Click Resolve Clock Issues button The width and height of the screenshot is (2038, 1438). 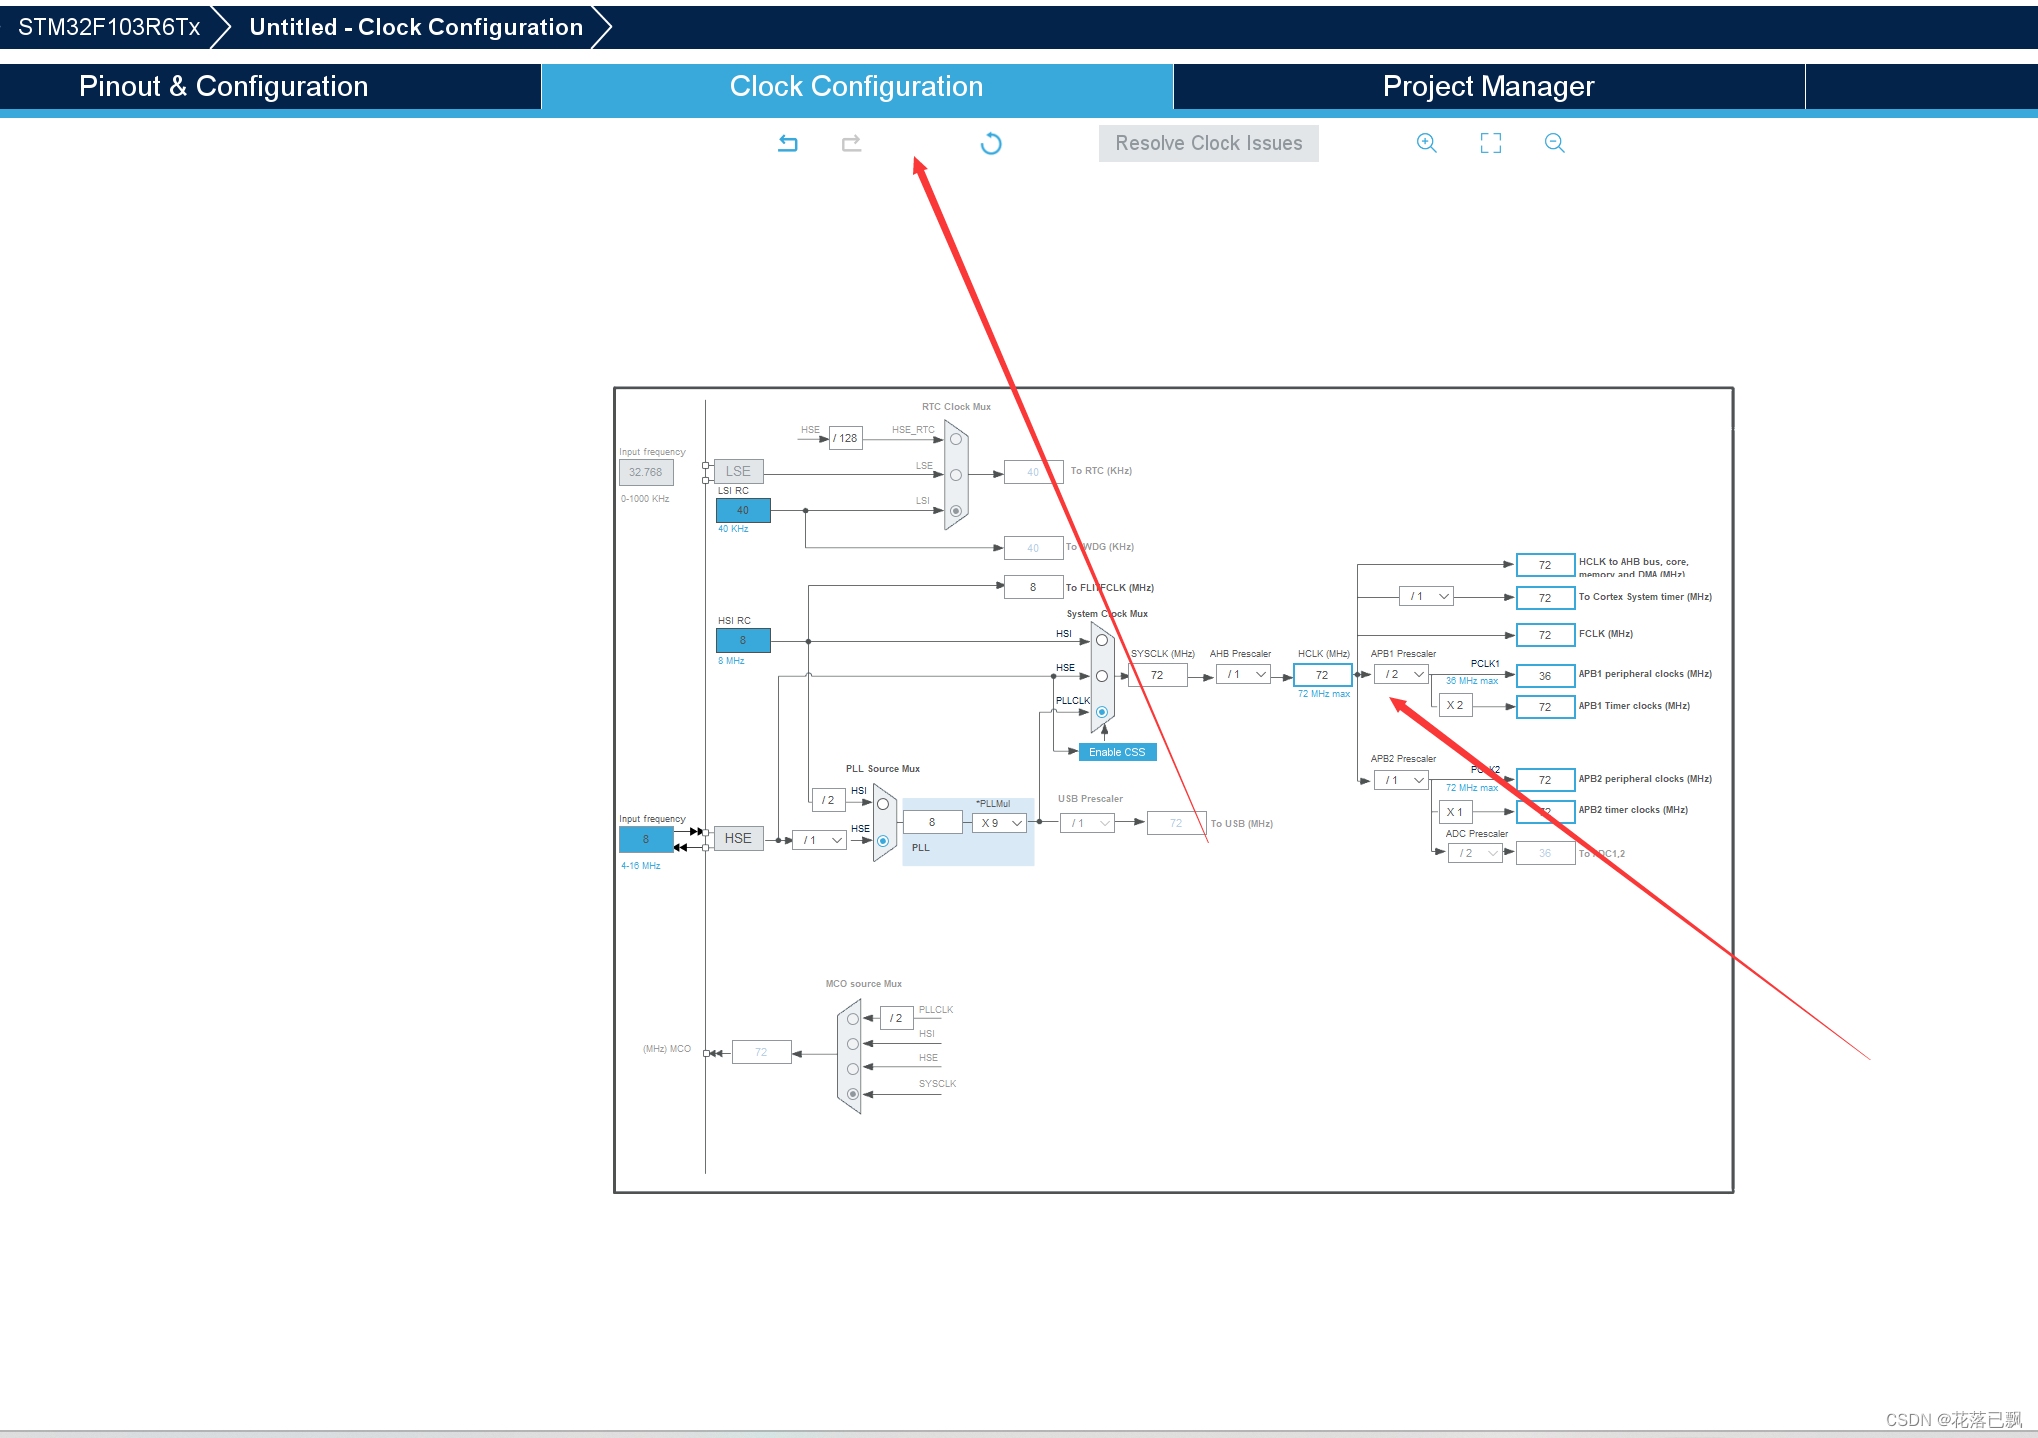click(x=1208, y=143)
